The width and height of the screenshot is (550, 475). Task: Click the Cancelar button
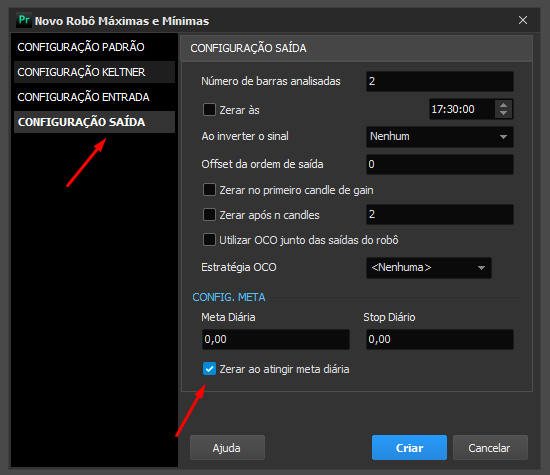tap(490, 448)
